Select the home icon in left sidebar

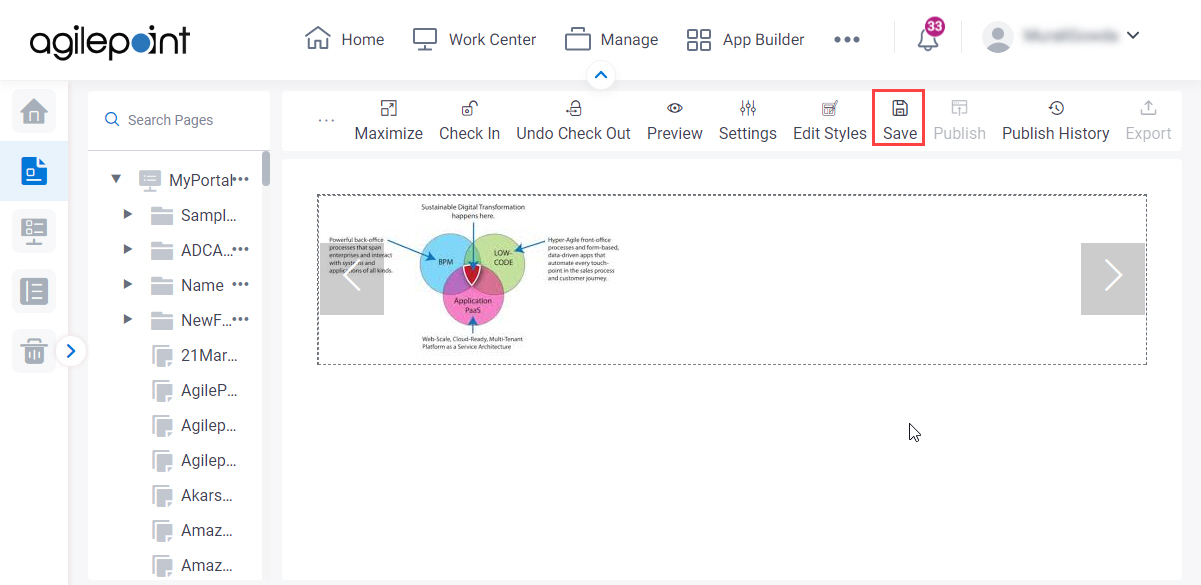(x=34, y=110)
